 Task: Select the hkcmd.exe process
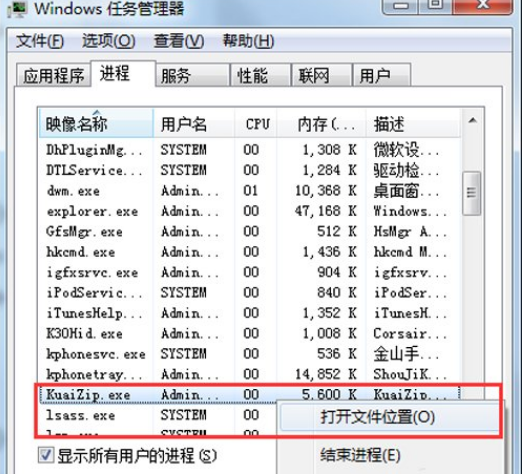point(249,252)
